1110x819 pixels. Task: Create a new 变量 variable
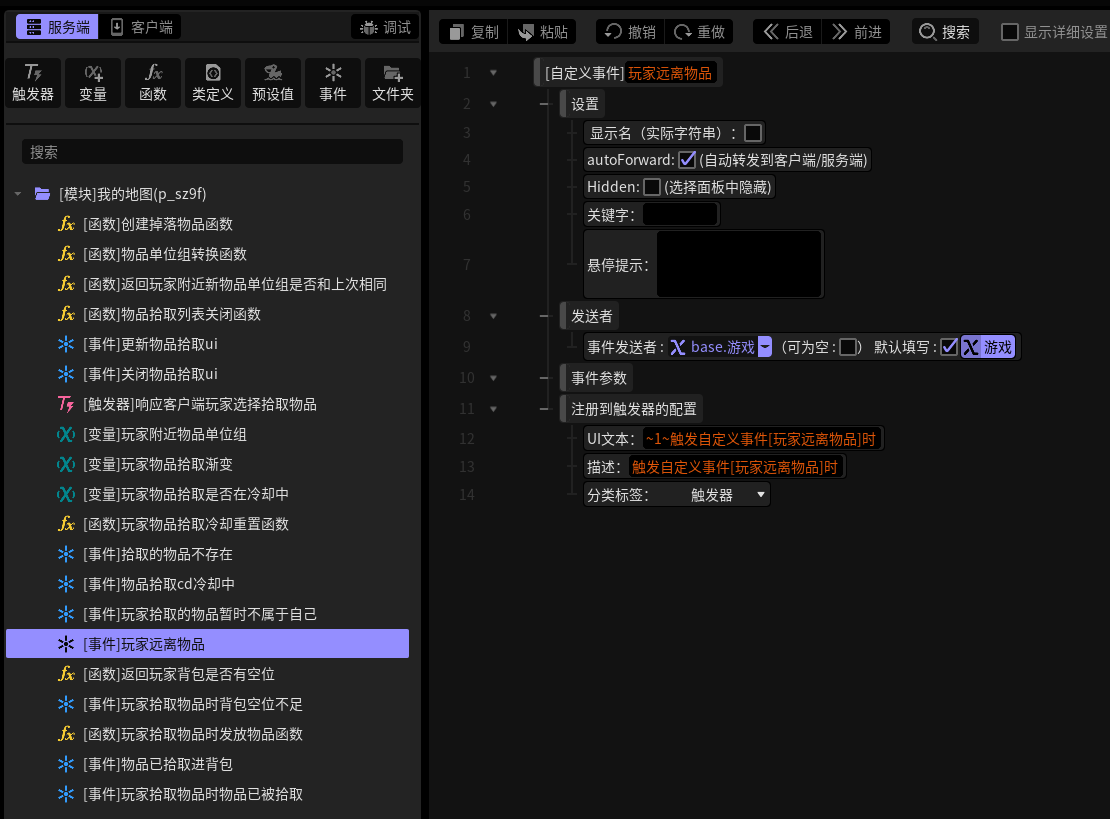tap(93, 83)
